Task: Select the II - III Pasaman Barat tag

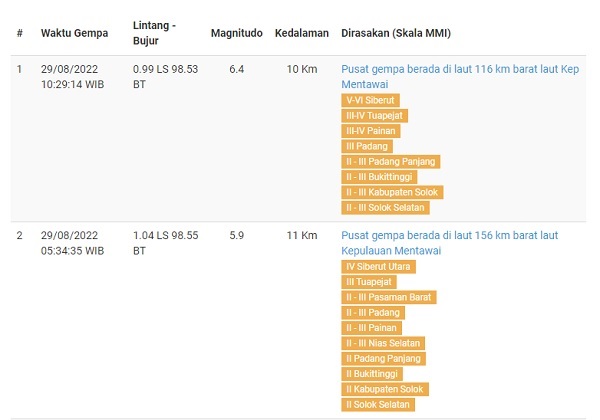Action: (389, 297)
